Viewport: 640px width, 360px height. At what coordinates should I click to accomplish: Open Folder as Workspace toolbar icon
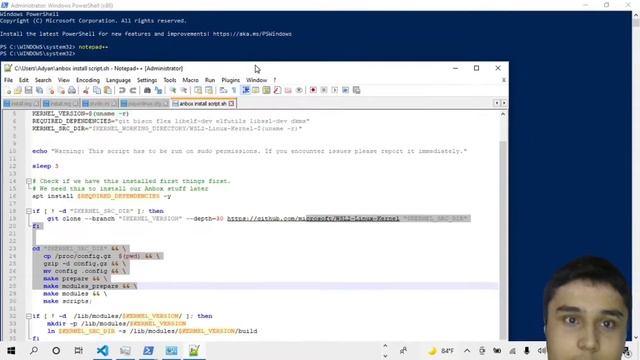288,90
